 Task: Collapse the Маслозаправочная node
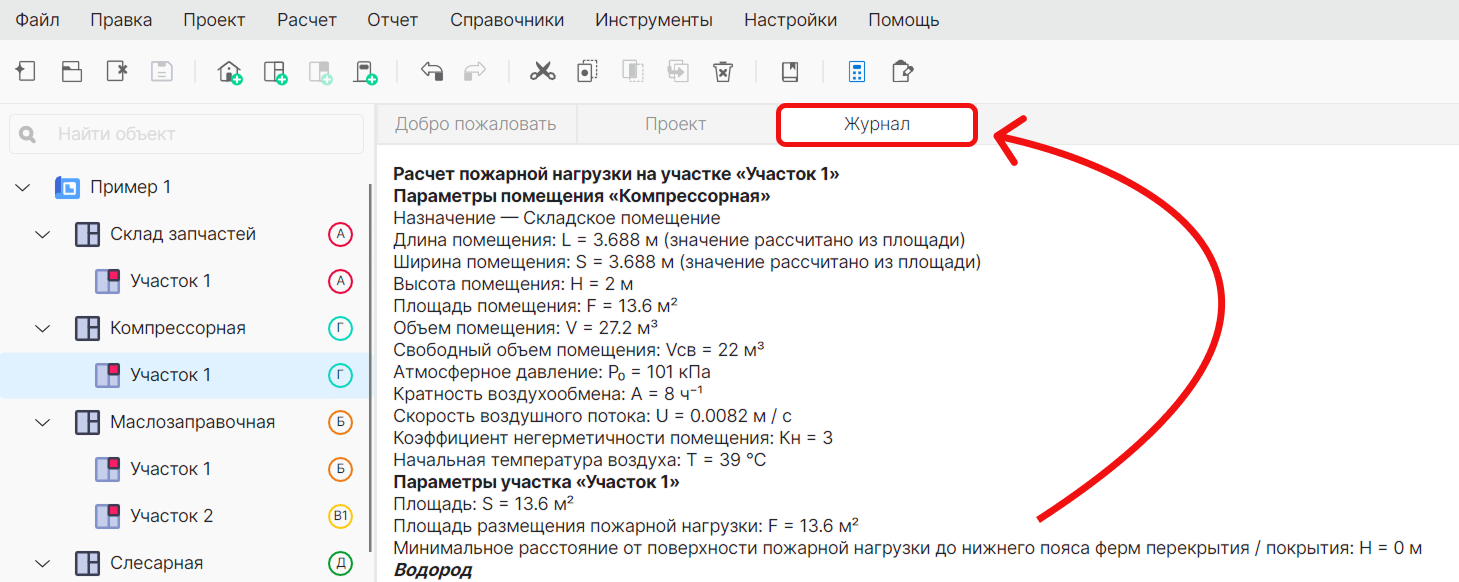tap(43, 422)
